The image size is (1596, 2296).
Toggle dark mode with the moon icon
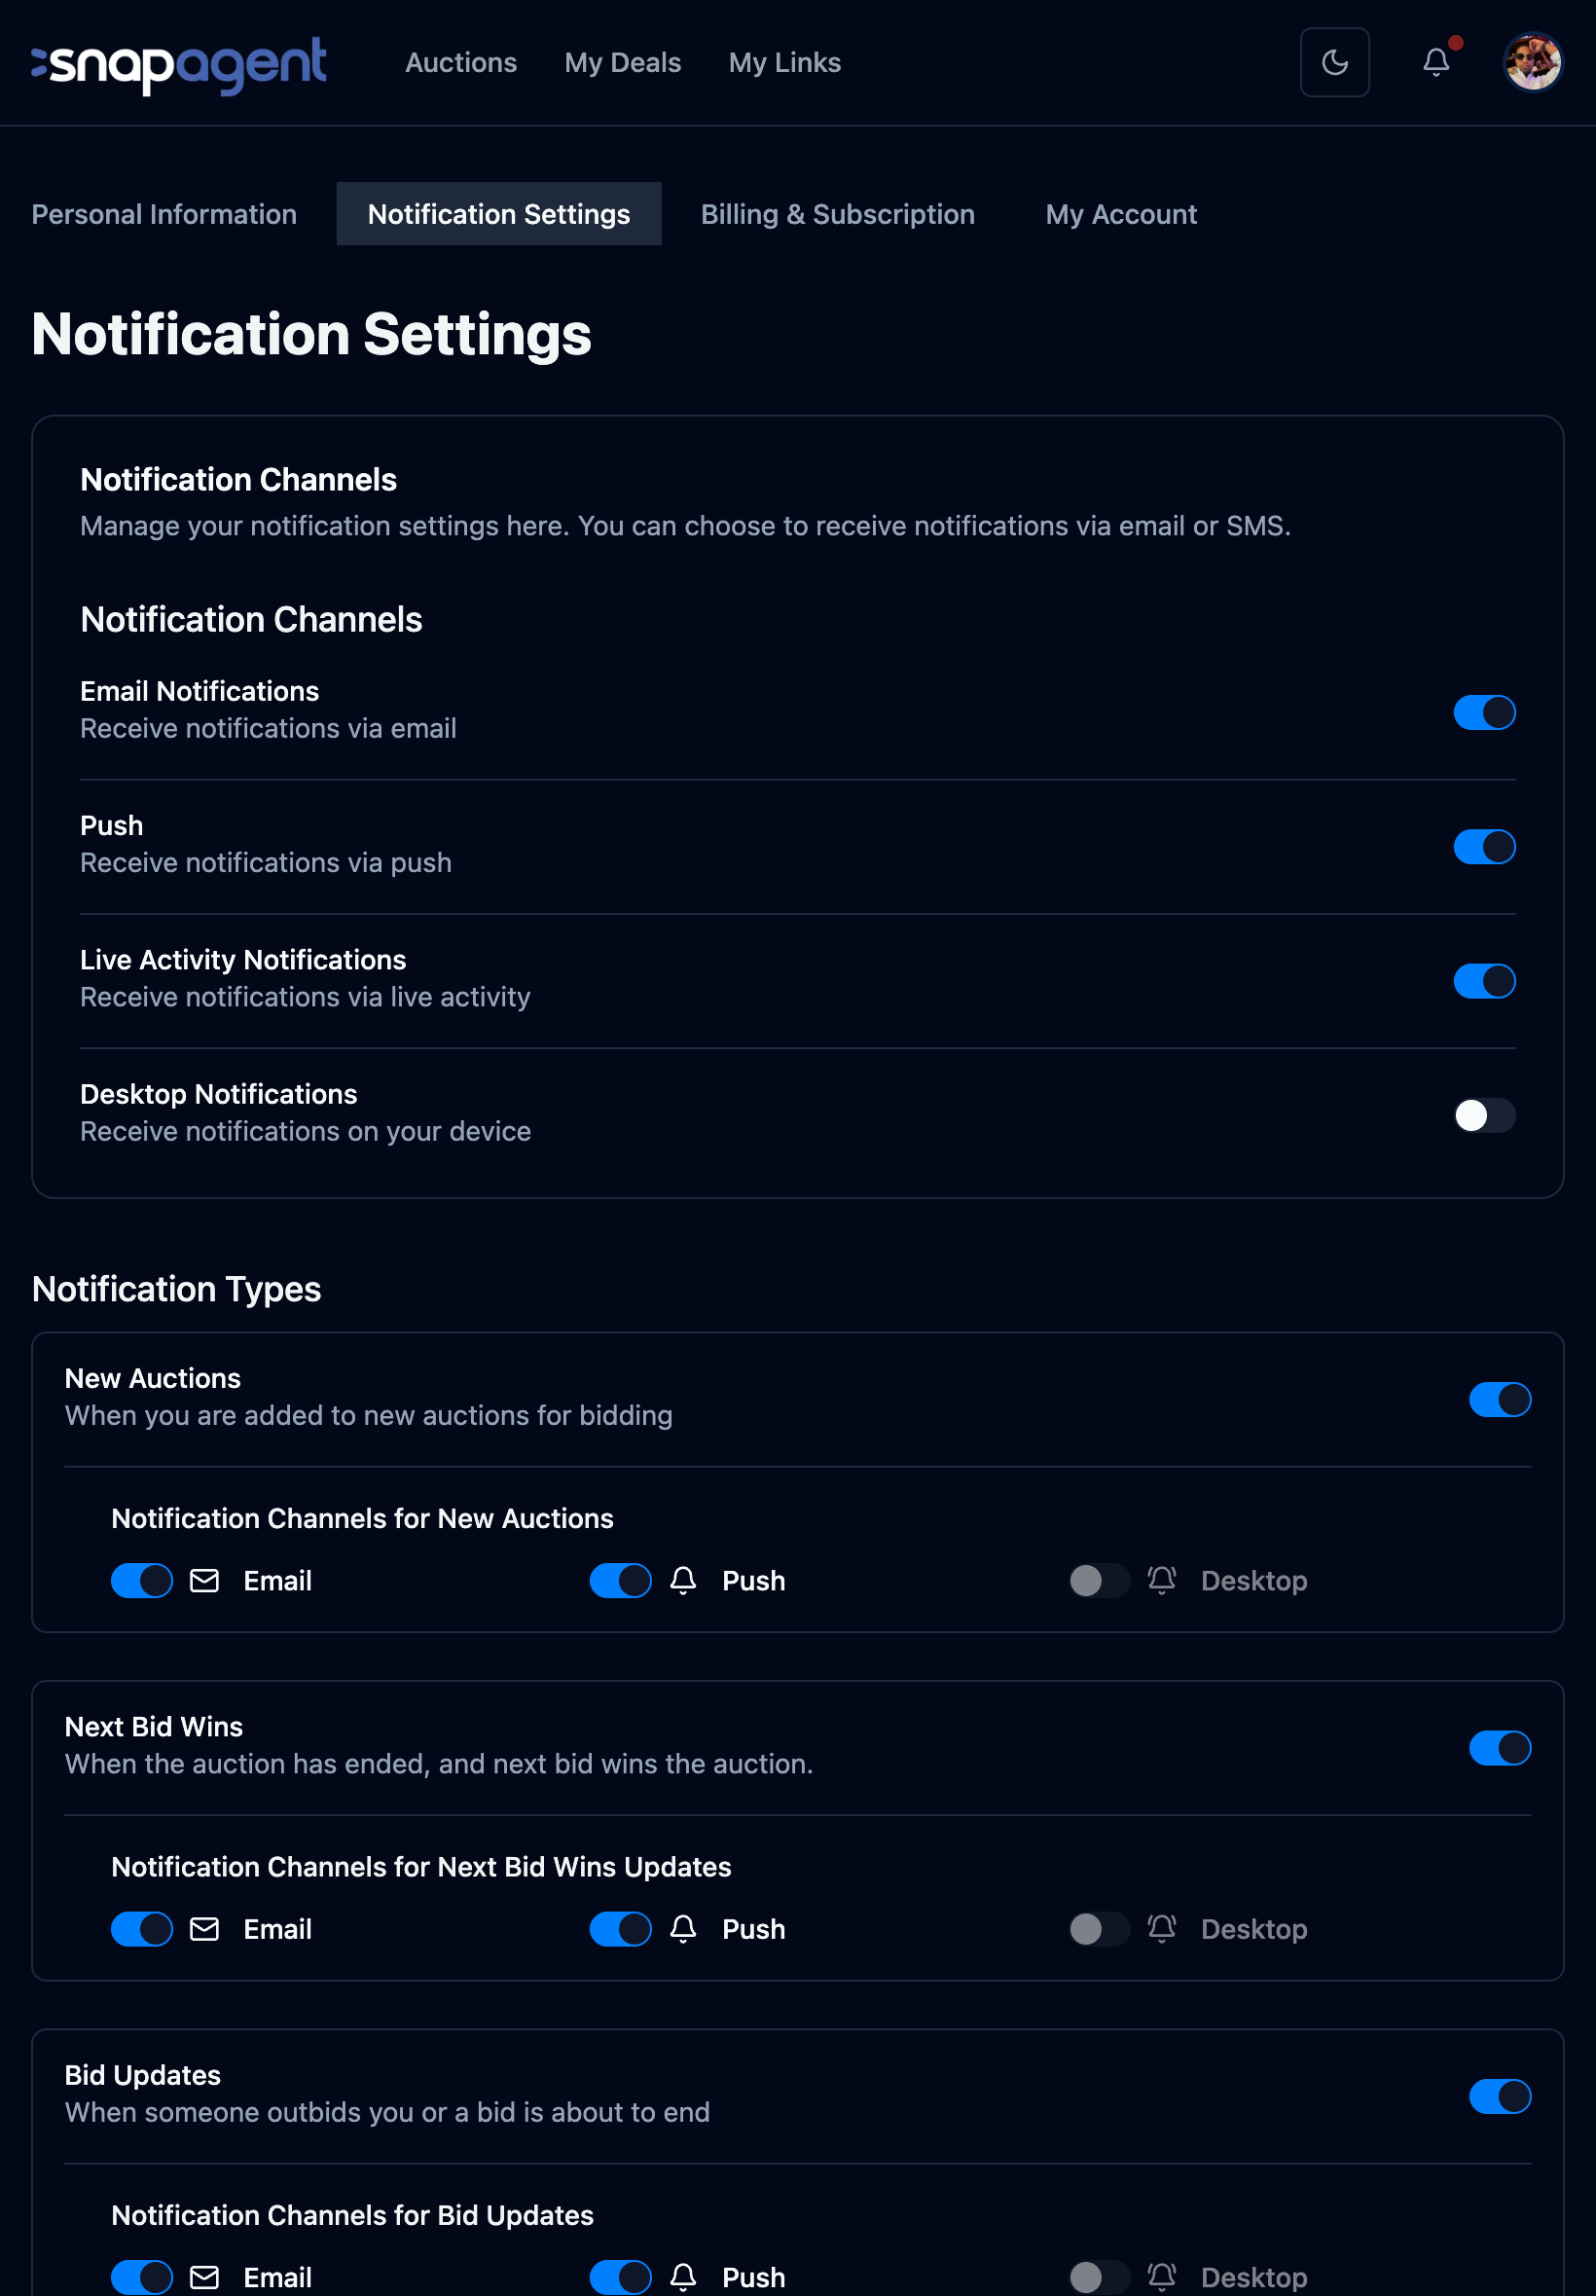point(1334,62)
